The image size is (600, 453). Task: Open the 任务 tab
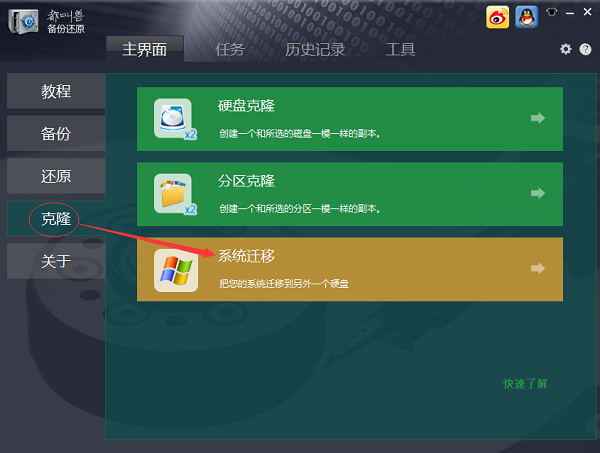tap(230, 49)
